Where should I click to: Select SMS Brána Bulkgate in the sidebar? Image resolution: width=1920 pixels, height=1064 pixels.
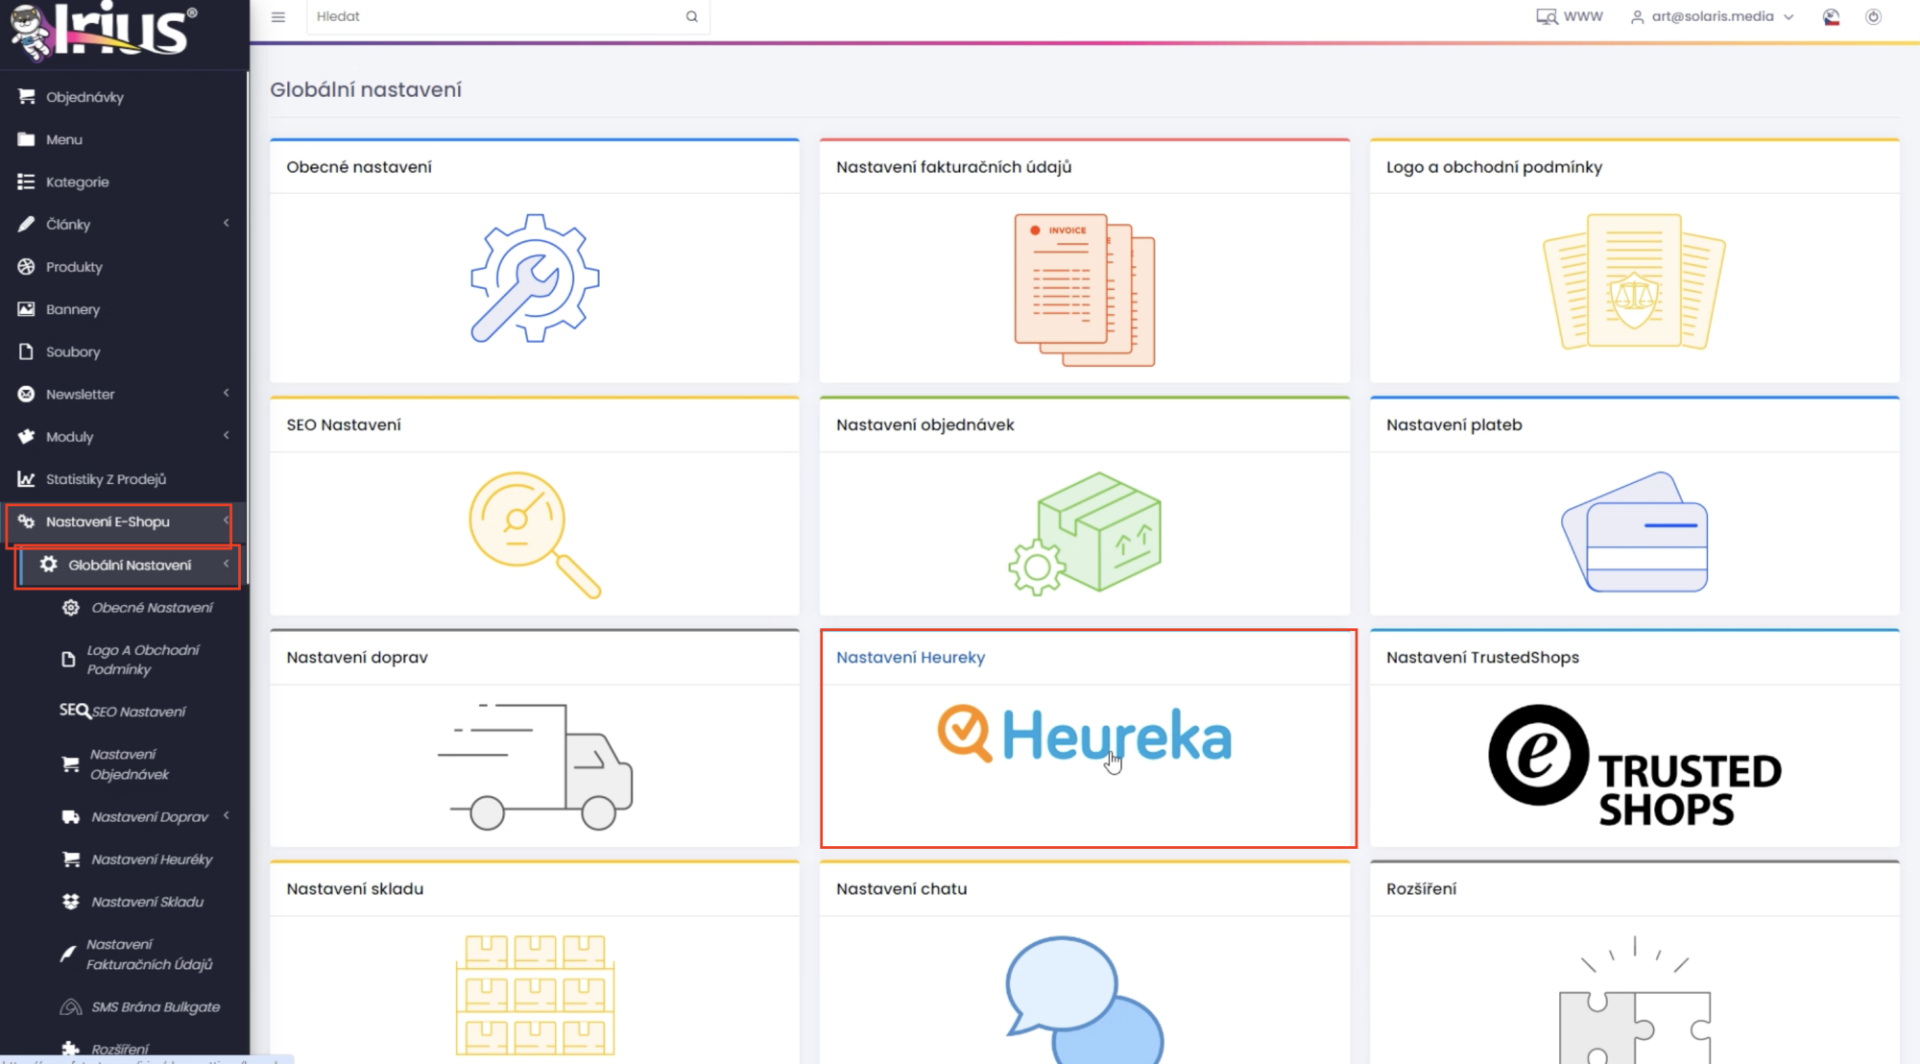click(x=156, y=1007)
